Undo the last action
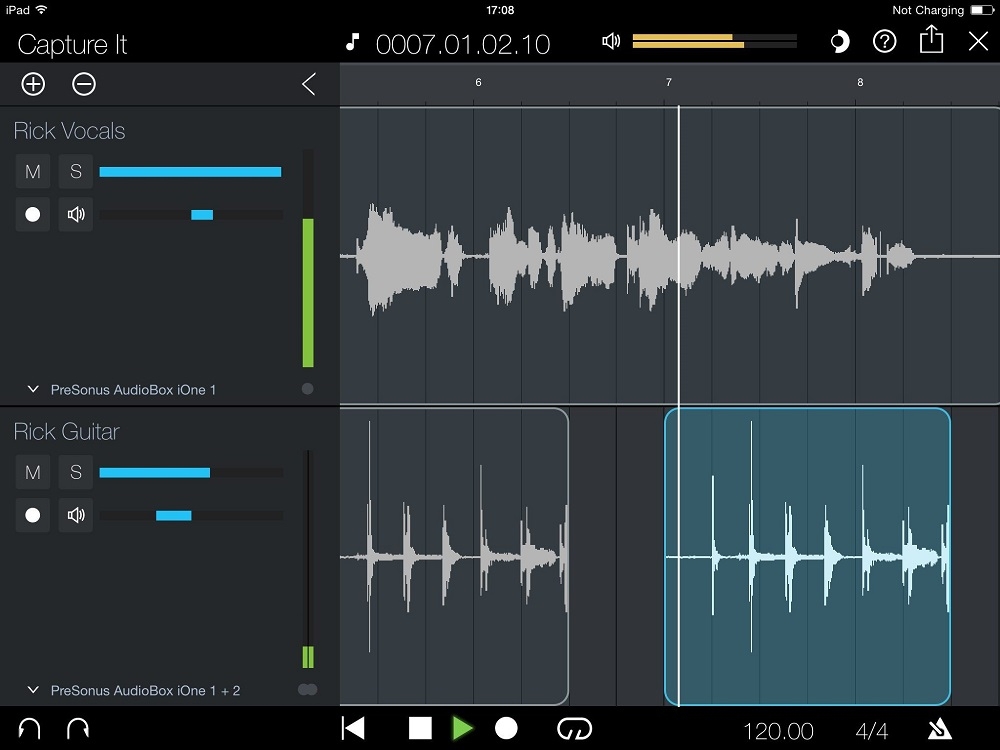 29,728
